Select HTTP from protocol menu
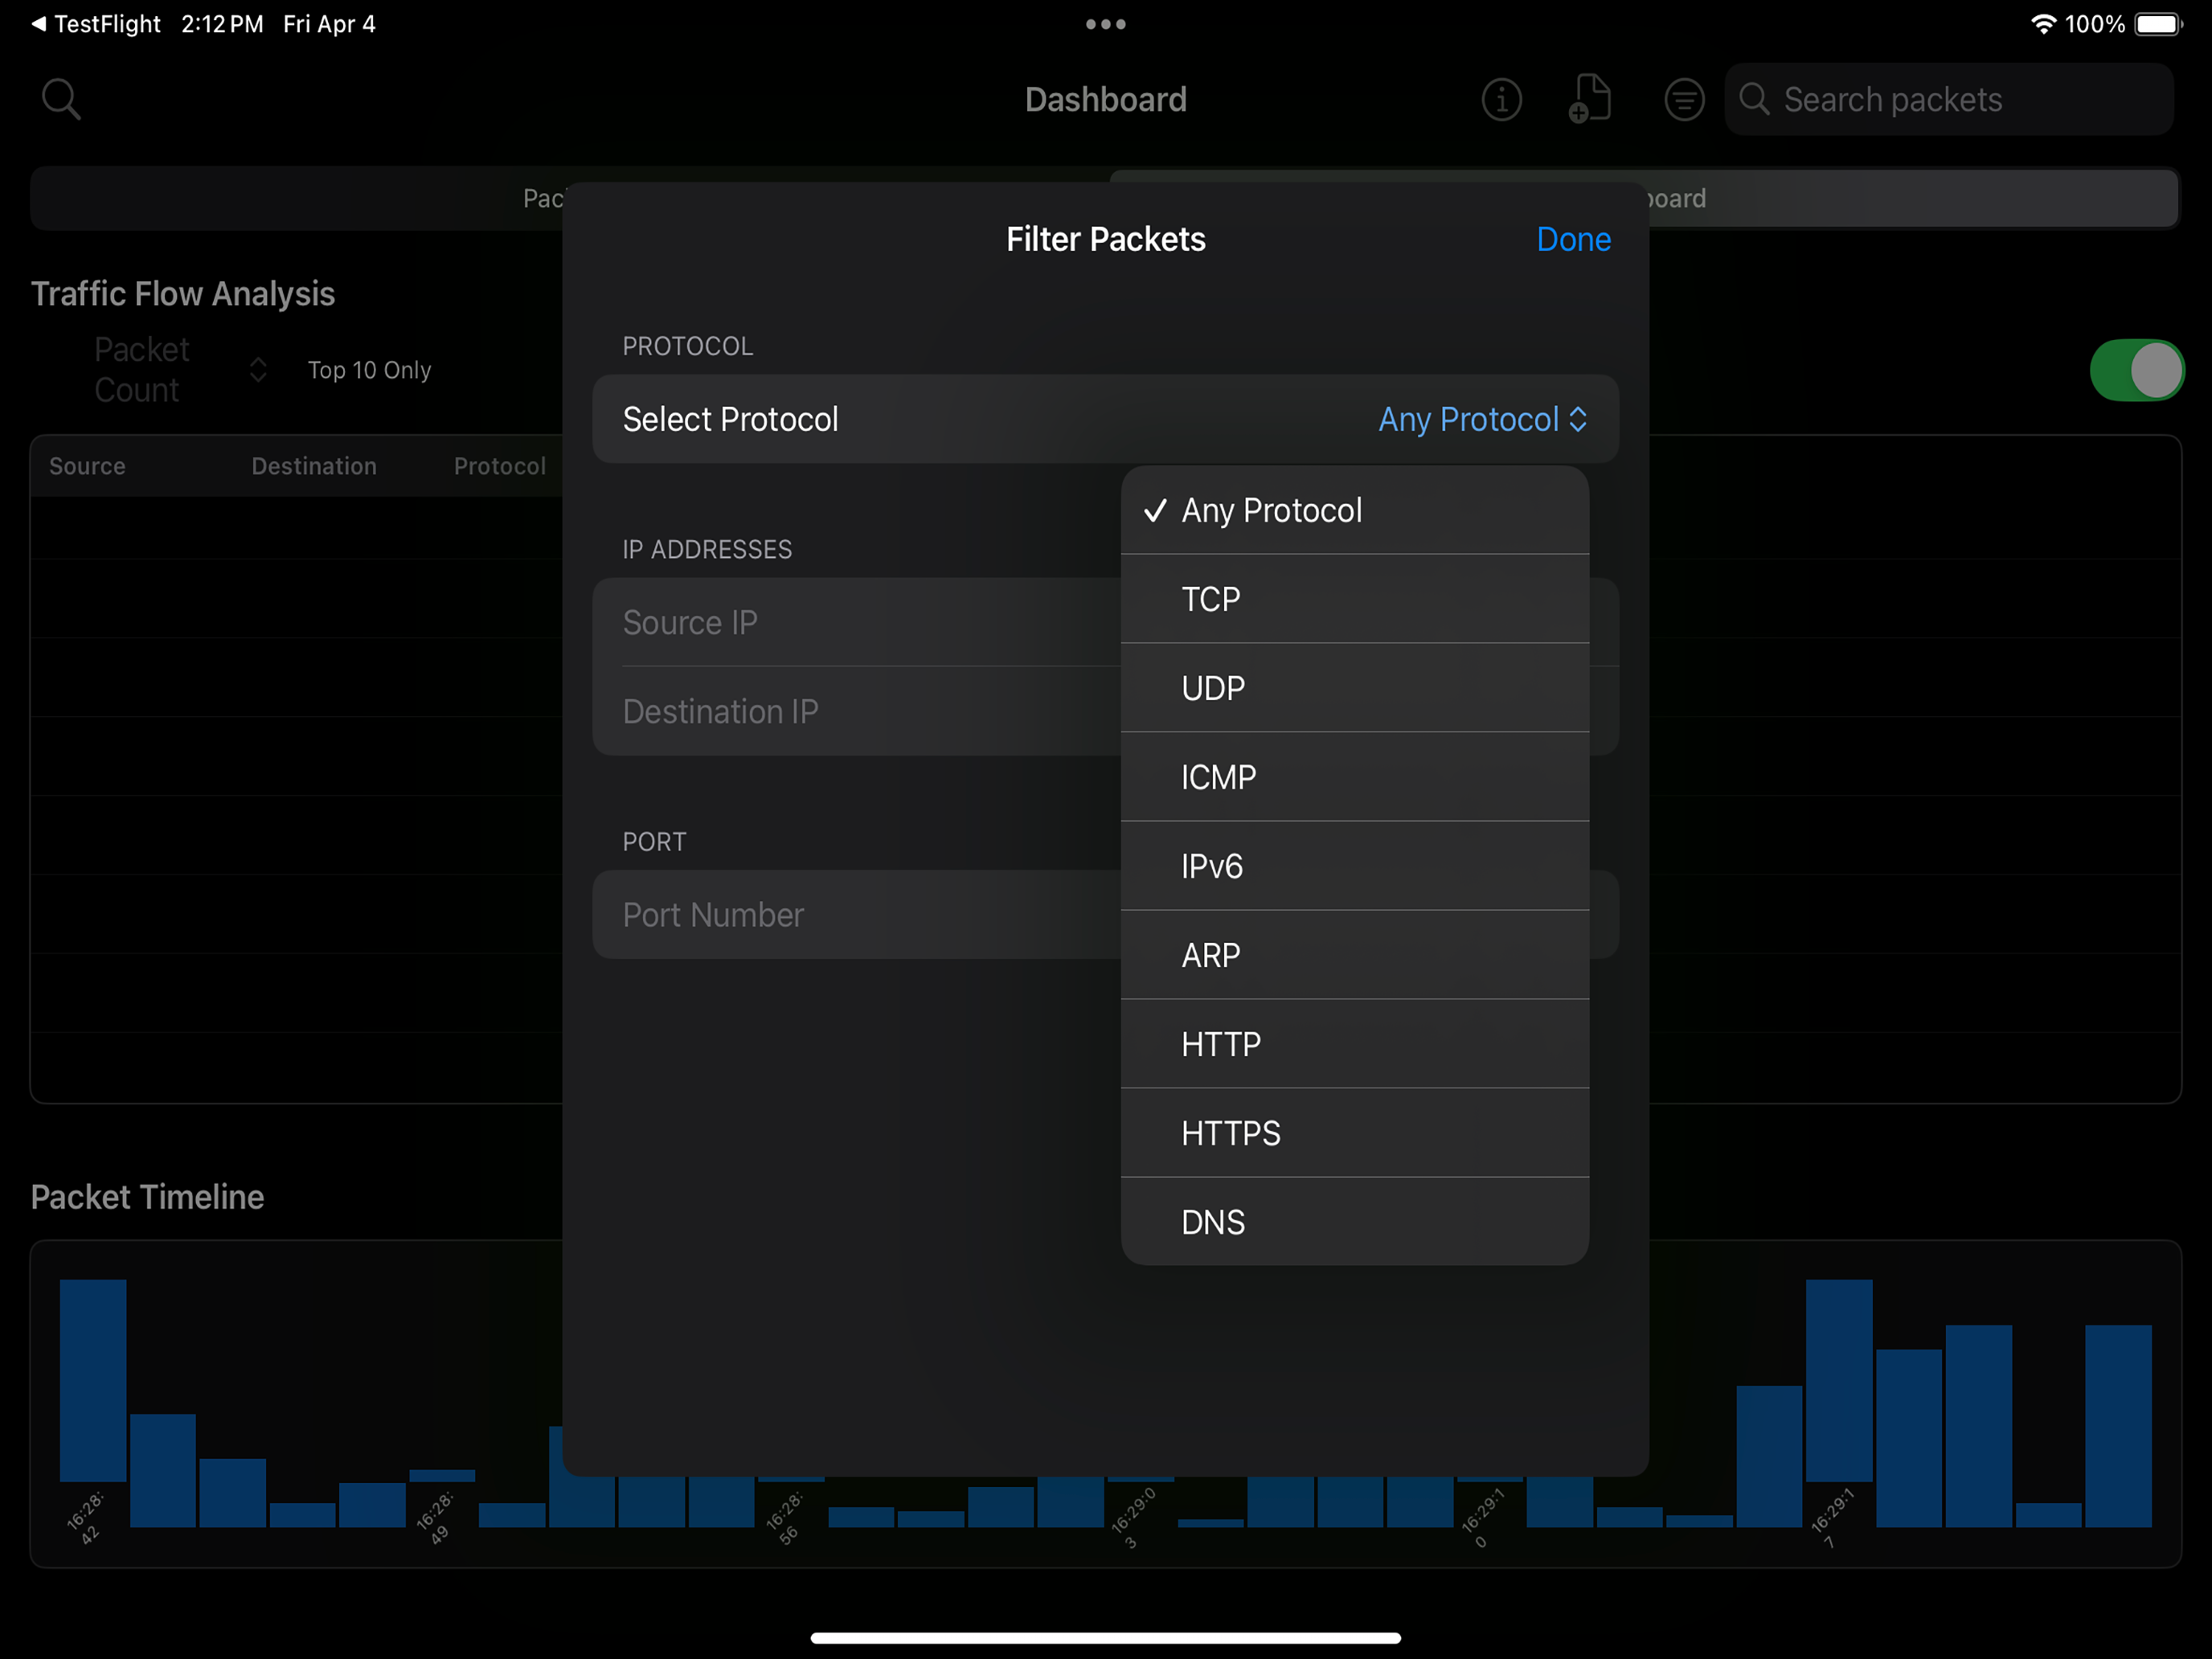The width and height of the screenshot is (2212, 1659). pos(1354,1044)
